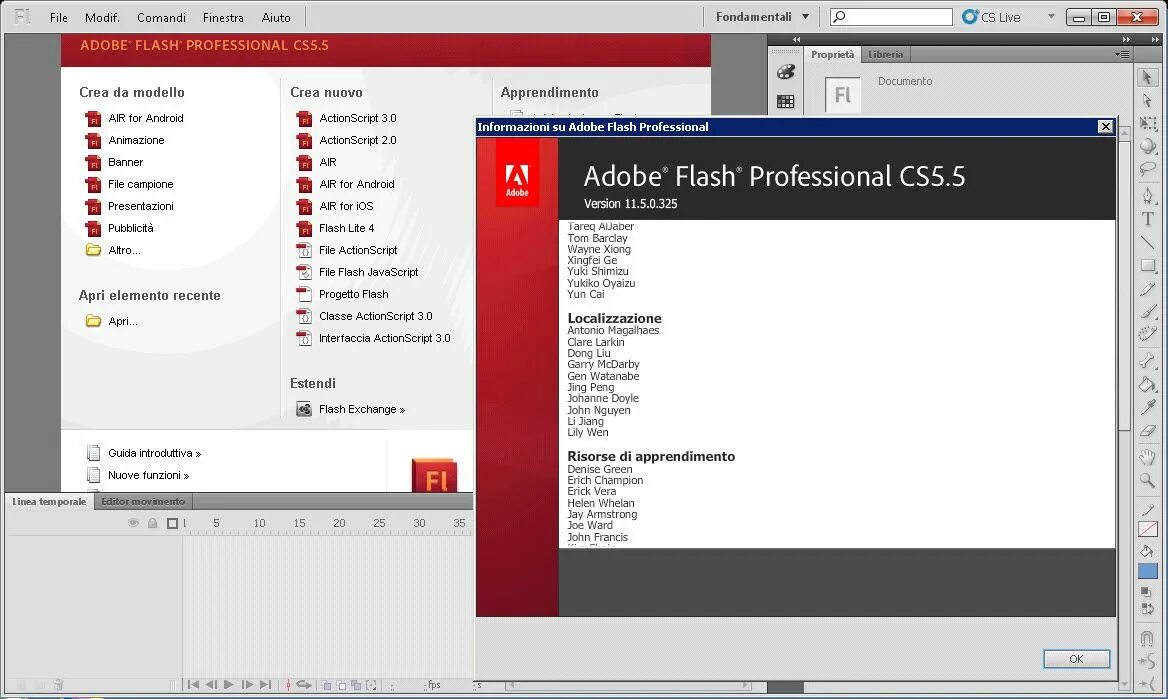Screen dimensions: 1168x699
Task: Toggle show layers as outlines square
Action: tap(172, 523)
